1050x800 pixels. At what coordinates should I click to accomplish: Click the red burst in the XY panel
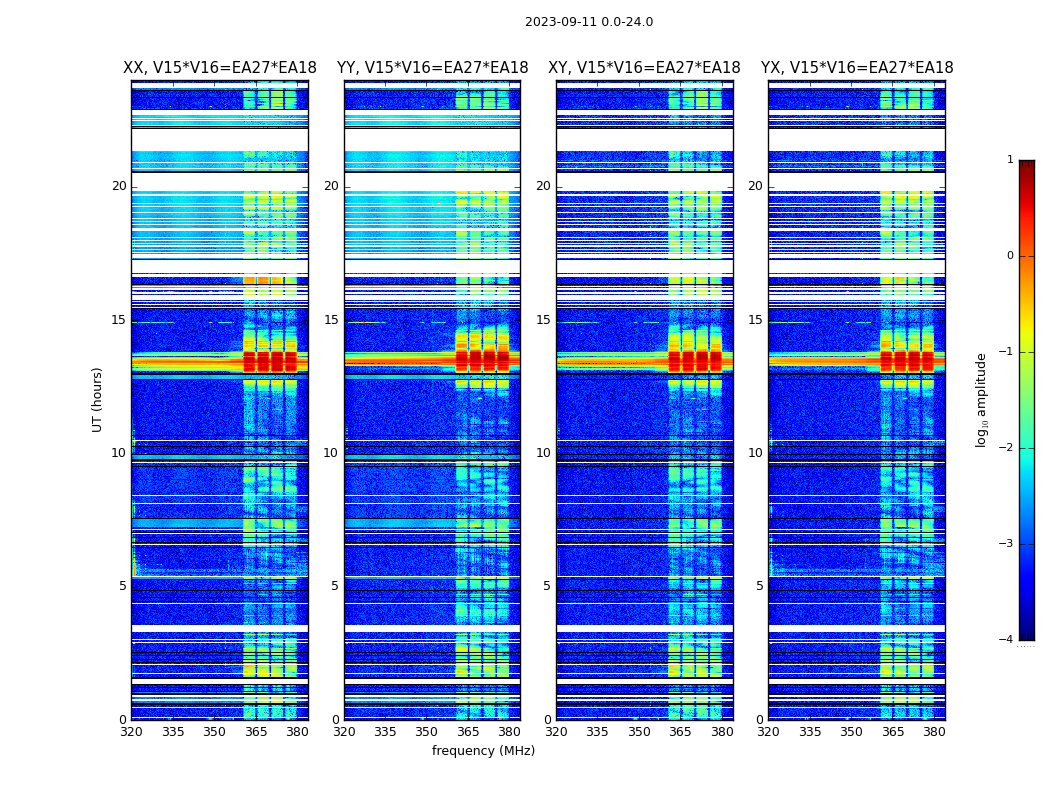695,362
